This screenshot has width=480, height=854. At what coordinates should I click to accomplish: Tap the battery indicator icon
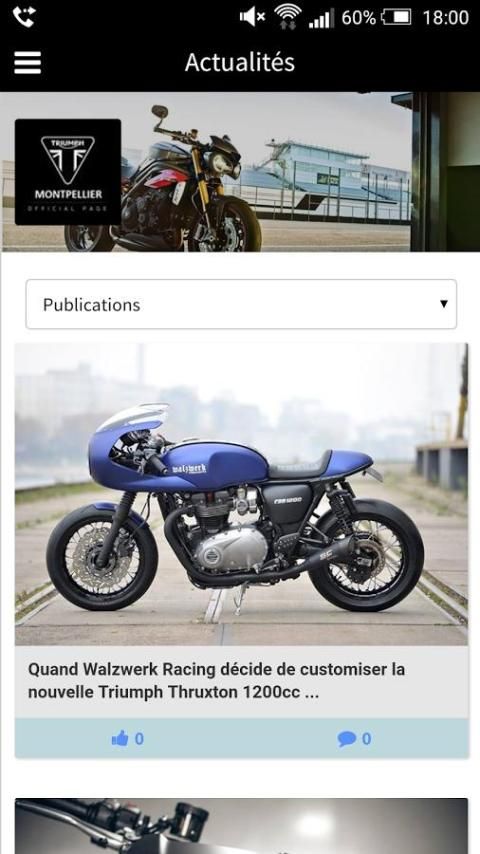coord(396,17)
